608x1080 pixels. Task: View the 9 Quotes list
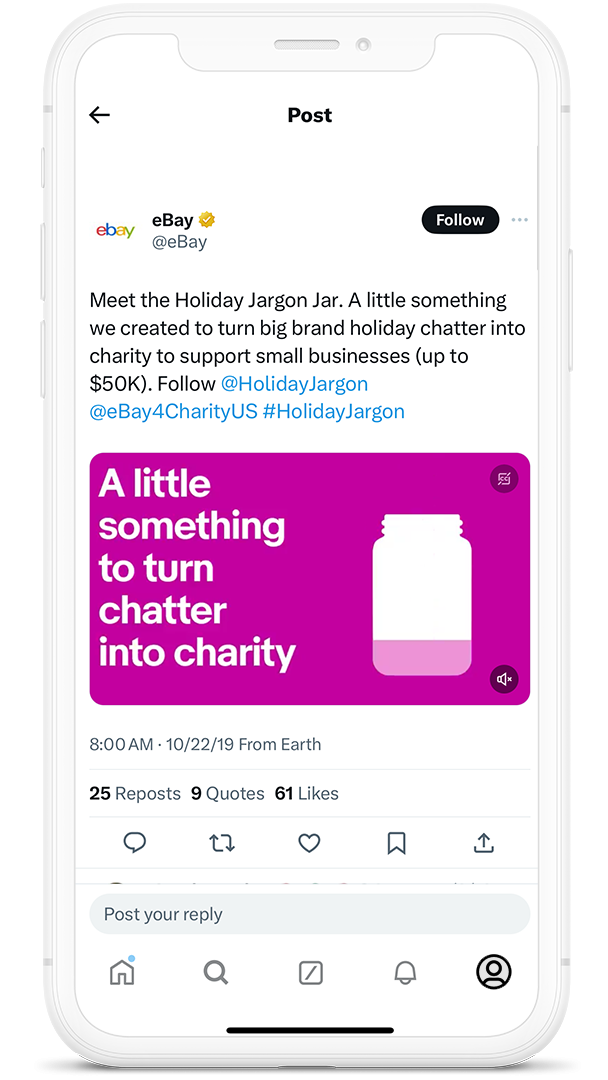click(228, 793)
